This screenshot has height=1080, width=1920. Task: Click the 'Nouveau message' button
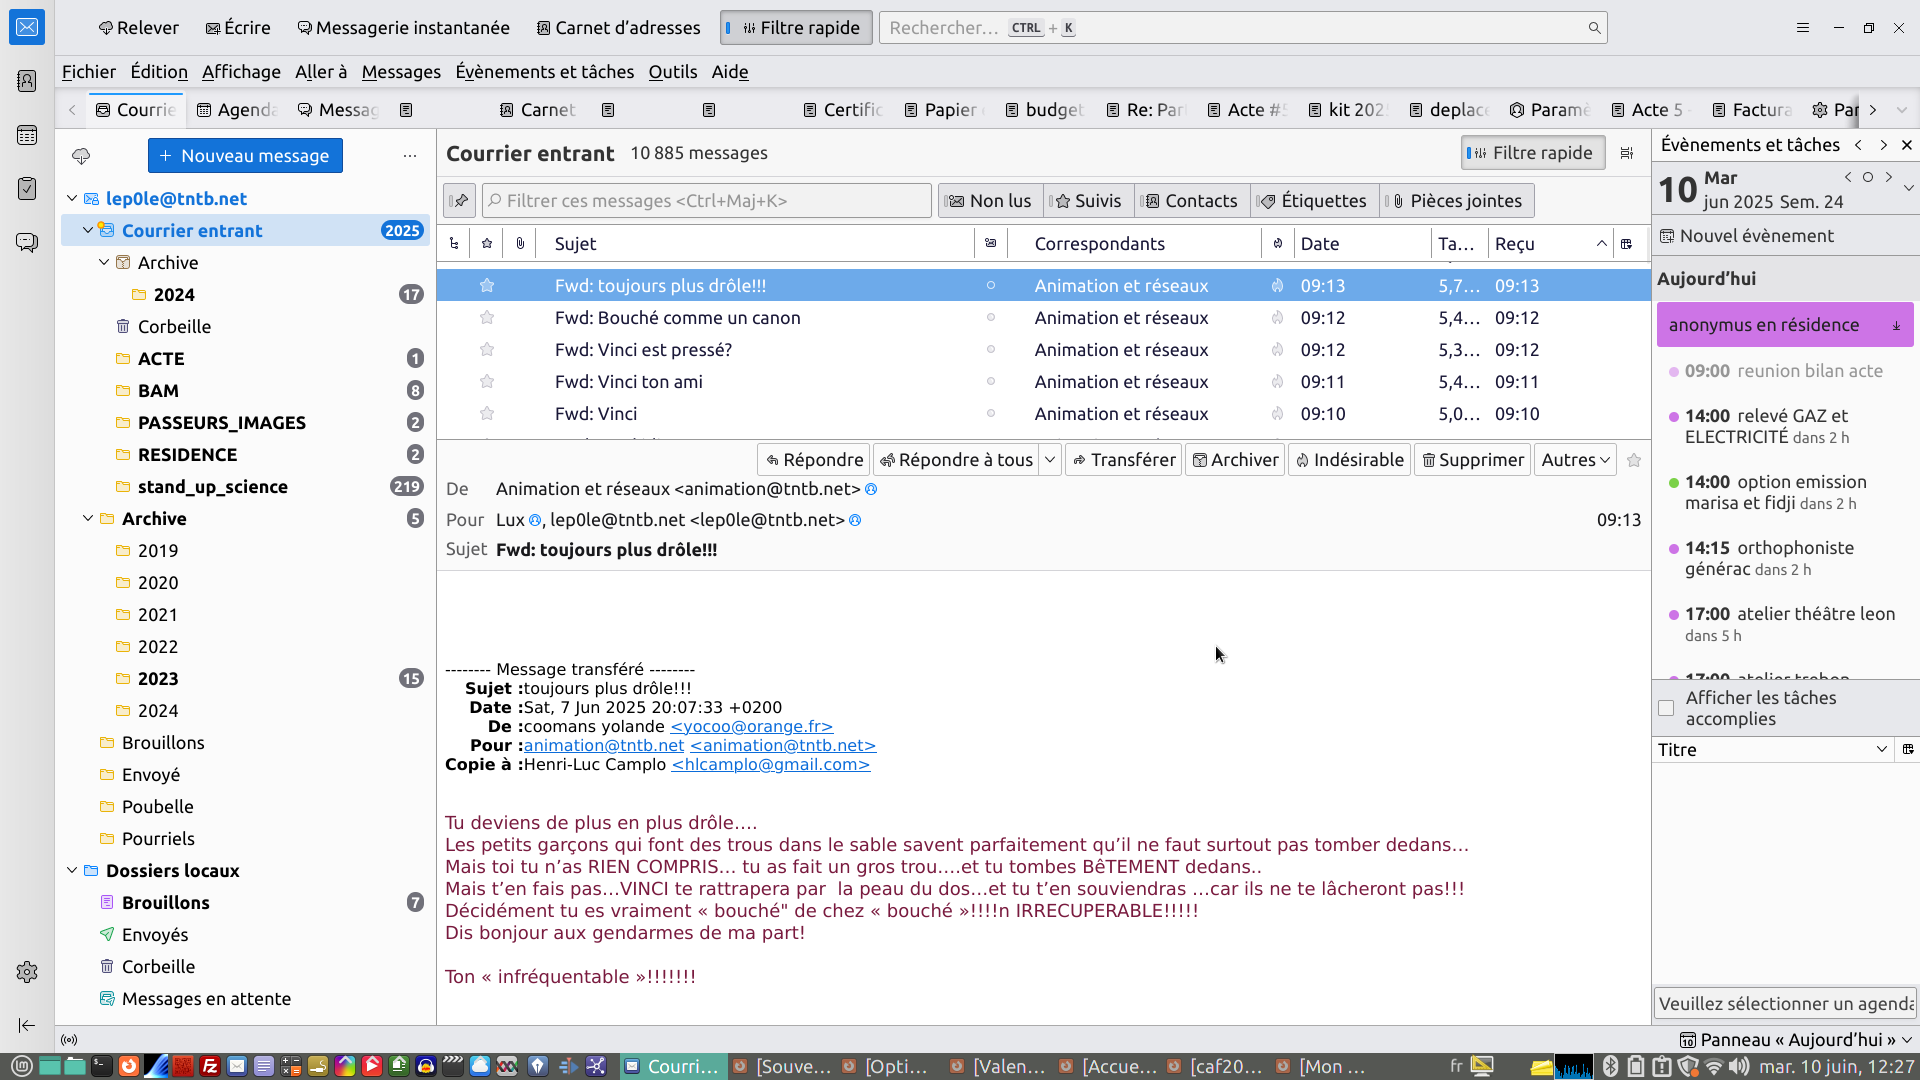coord(245,156)
